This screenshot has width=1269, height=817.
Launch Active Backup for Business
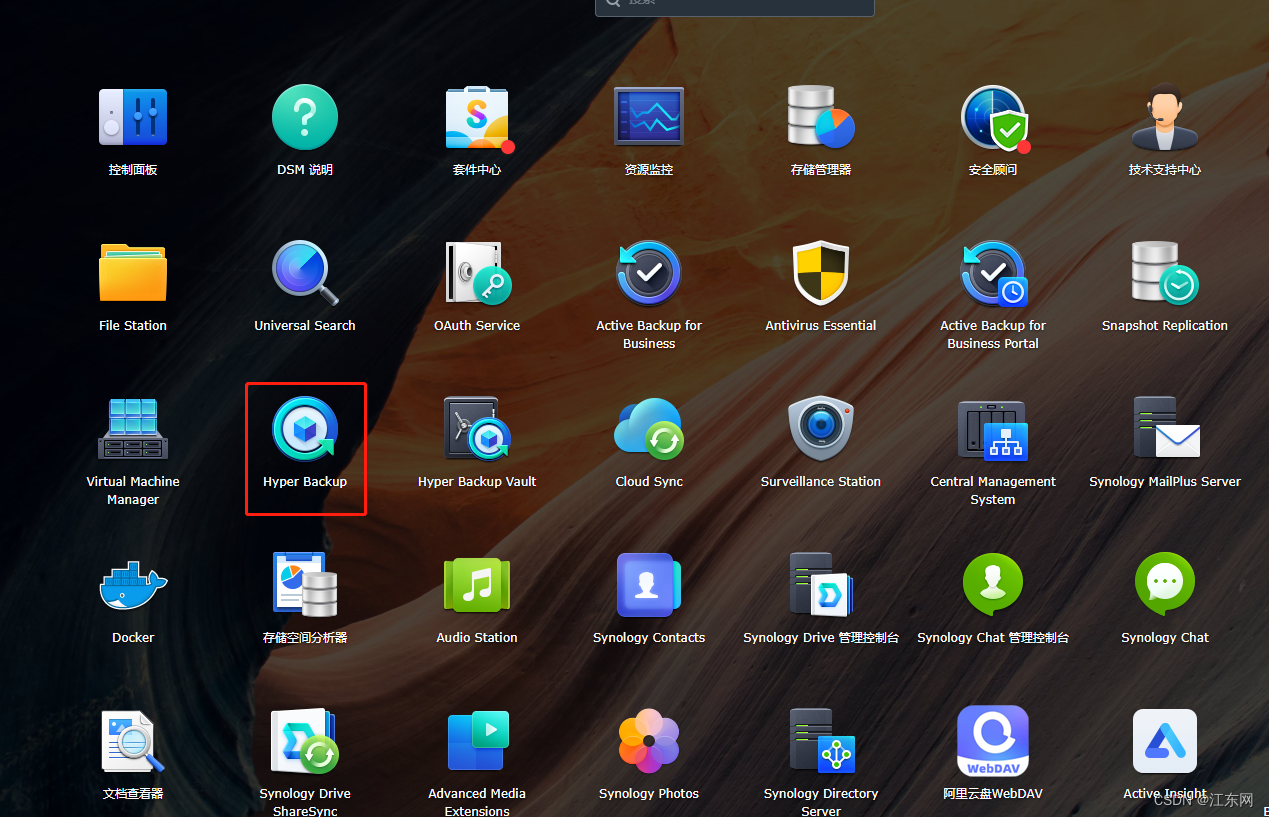pyautogui.click(x=649, y=273)
